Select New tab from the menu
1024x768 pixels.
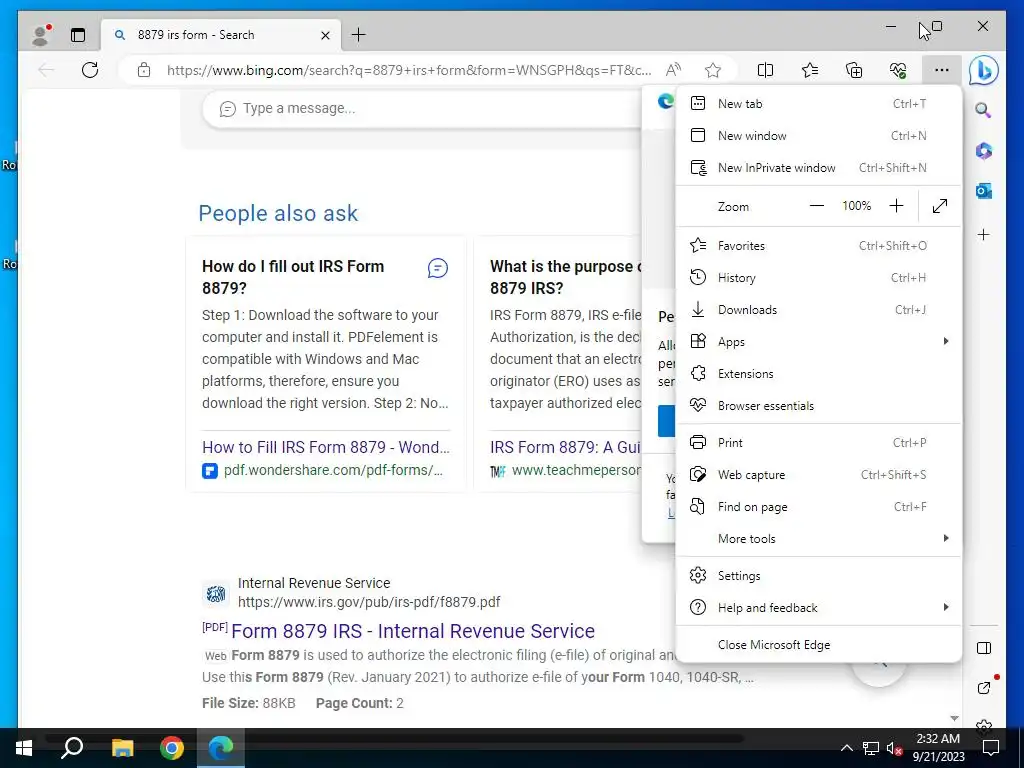point(818,103)
